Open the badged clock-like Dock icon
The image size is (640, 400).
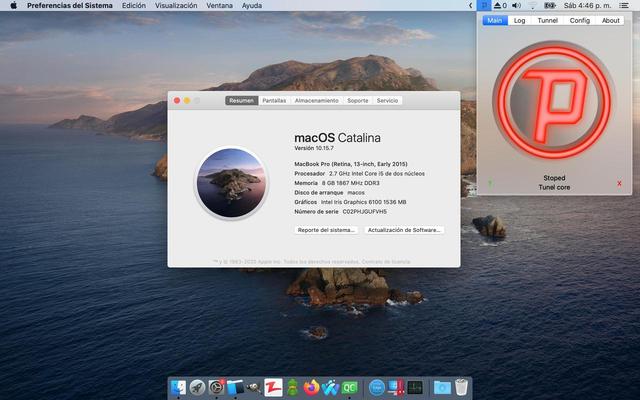tap(216, 387)
